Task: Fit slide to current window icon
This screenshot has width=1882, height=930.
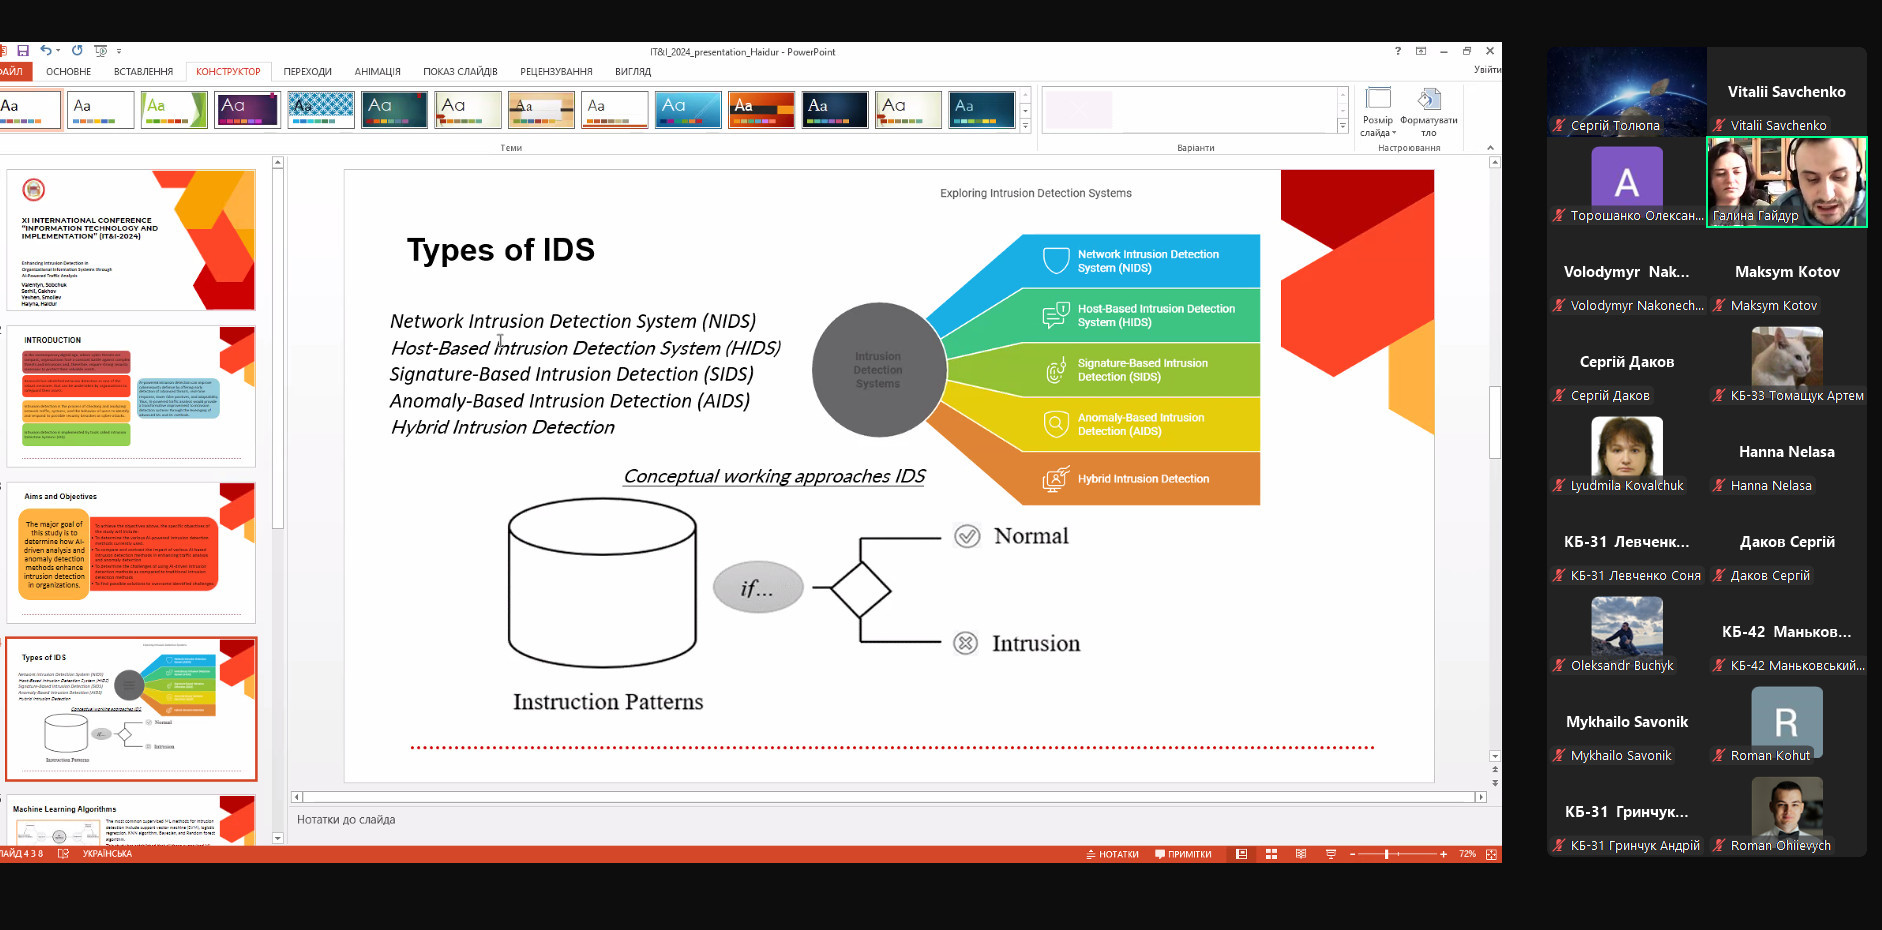Action: click(1491, 854)
